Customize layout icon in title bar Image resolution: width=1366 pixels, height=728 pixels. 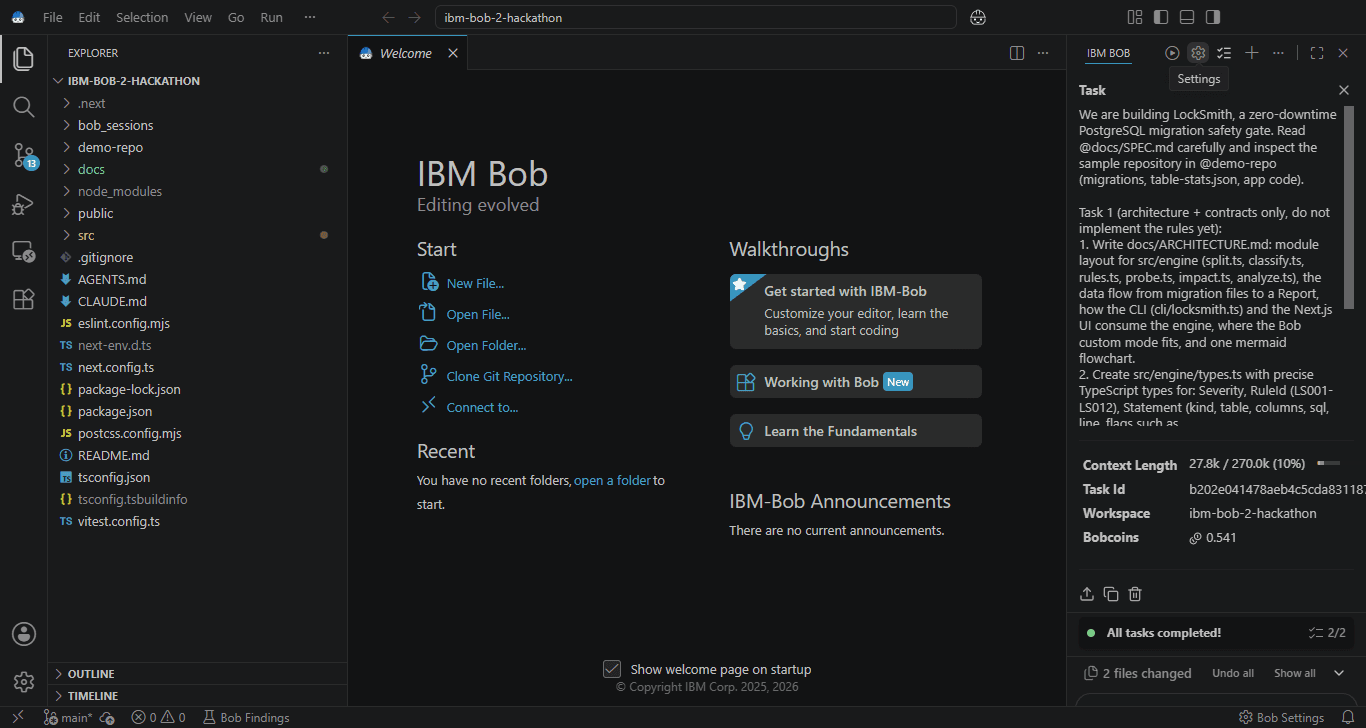[x=1134, y=17]
